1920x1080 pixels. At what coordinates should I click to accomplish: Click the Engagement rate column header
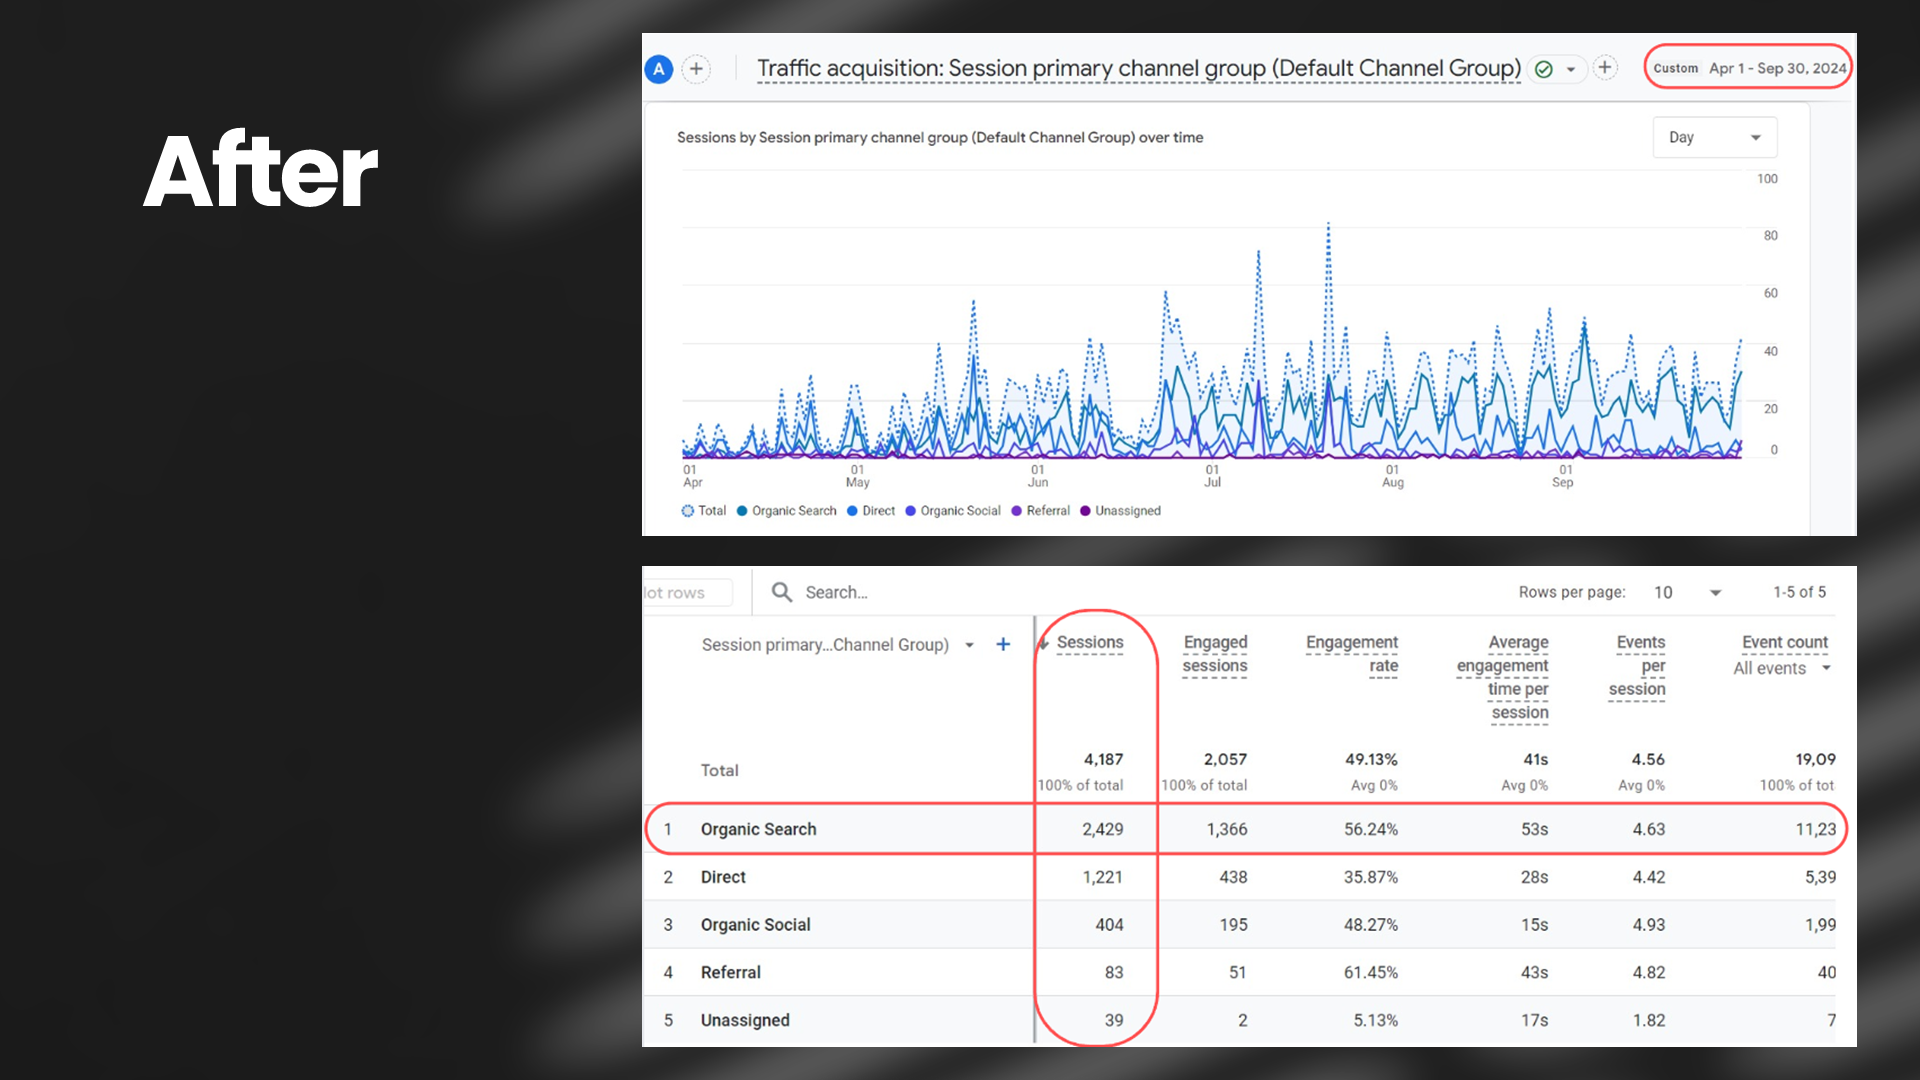(1352, 654)
